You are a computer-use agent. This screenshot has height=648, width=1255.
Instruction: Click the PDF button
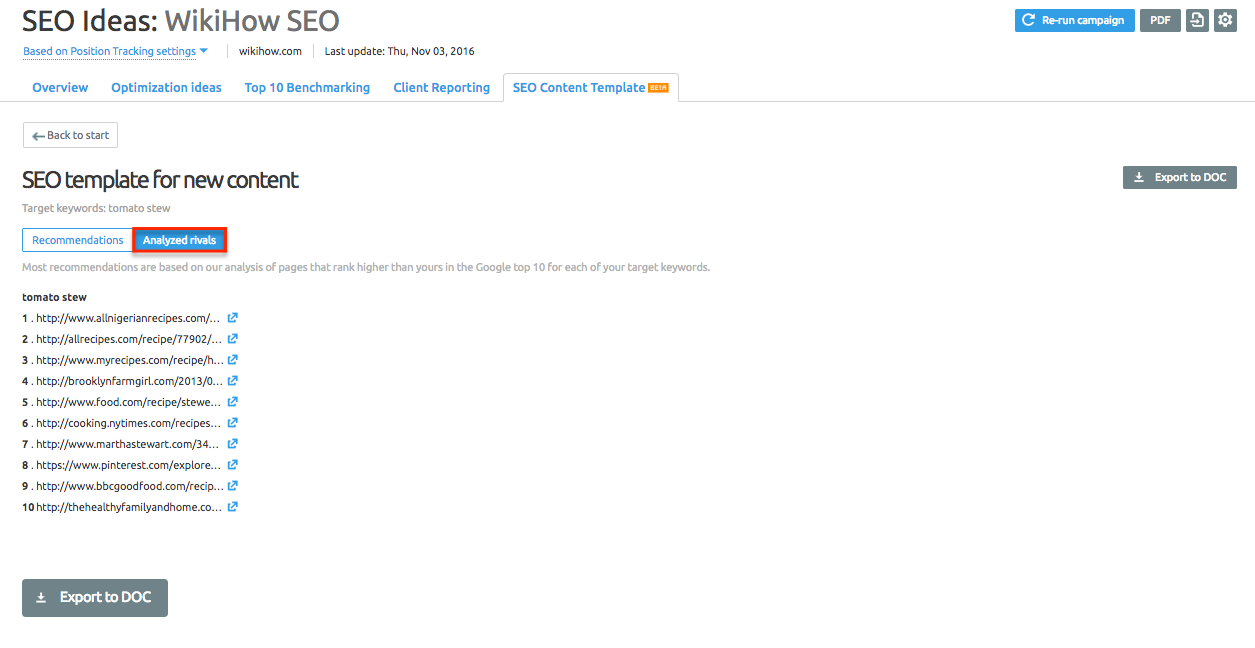click(1160, 20)
